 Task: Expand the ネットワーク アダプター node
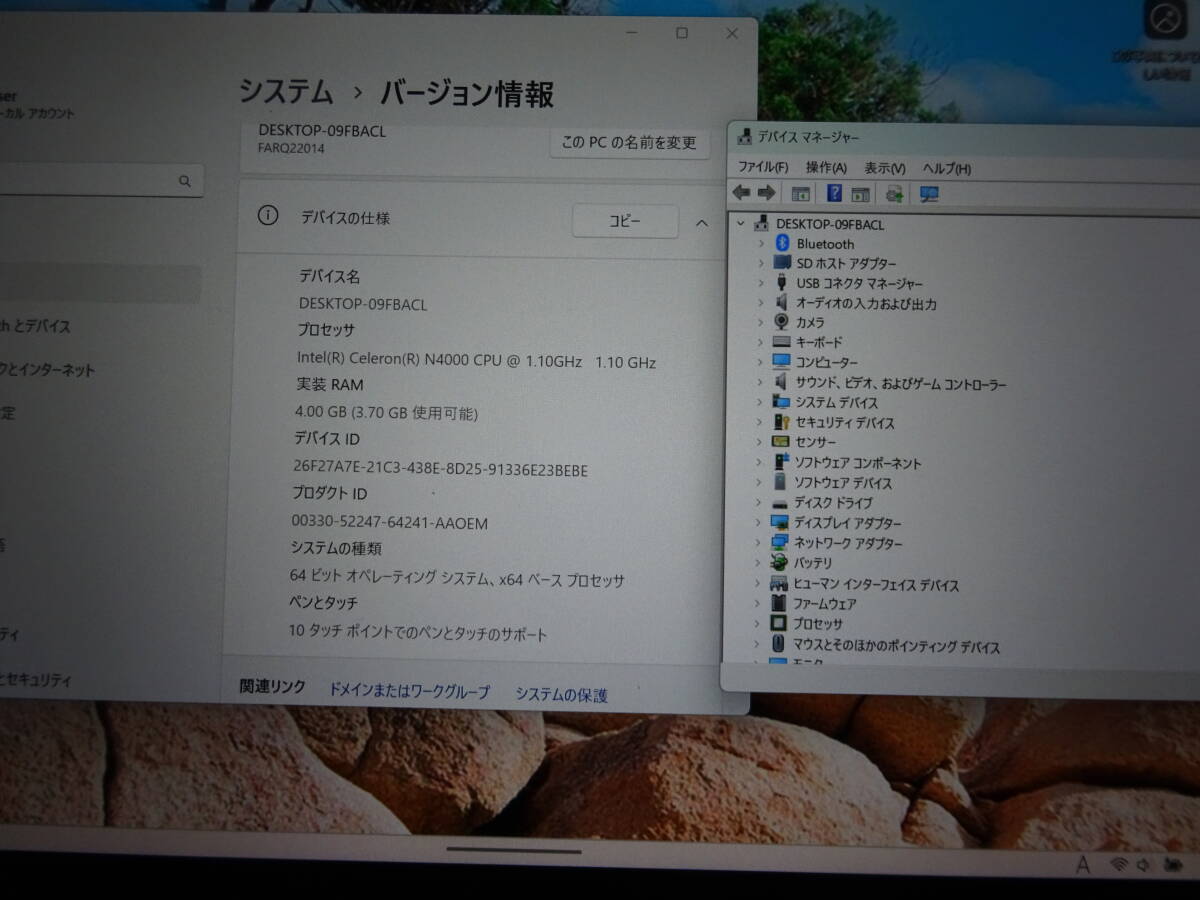click(x=758, y=543)
